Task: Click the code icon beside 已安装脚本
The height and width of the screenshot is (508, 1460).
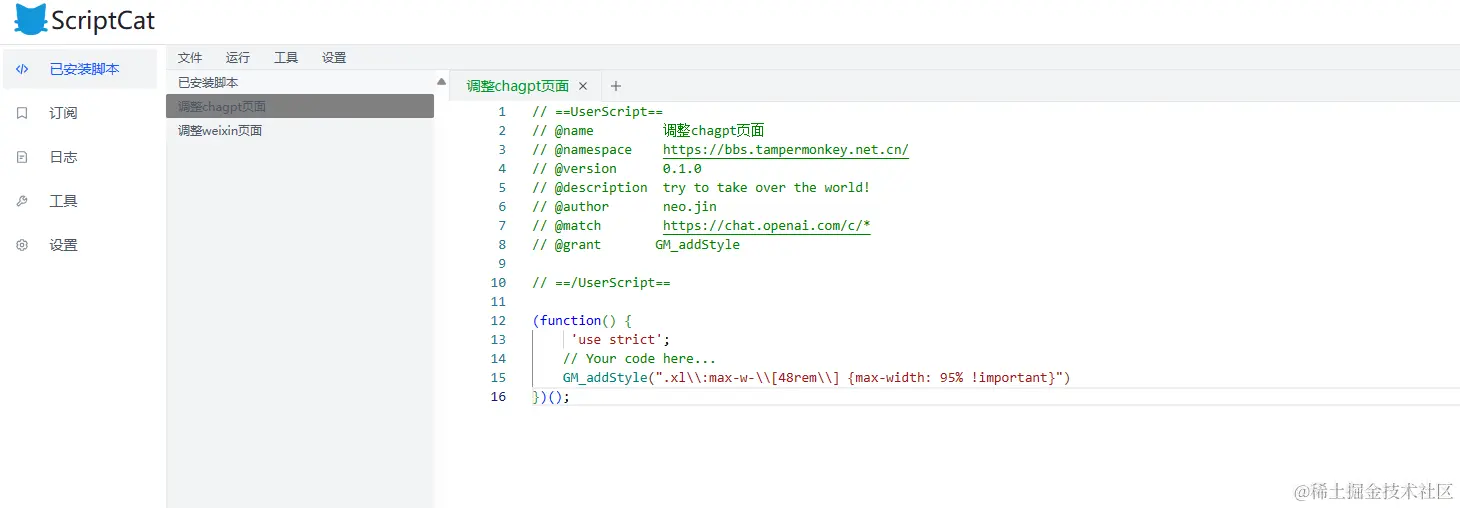Action: point(22,69)
